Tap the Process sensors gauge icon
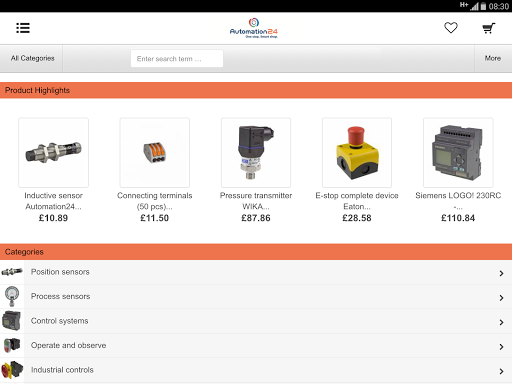This screenshot has width=512, height=384. pyautogui.click(x=12, y=296)
